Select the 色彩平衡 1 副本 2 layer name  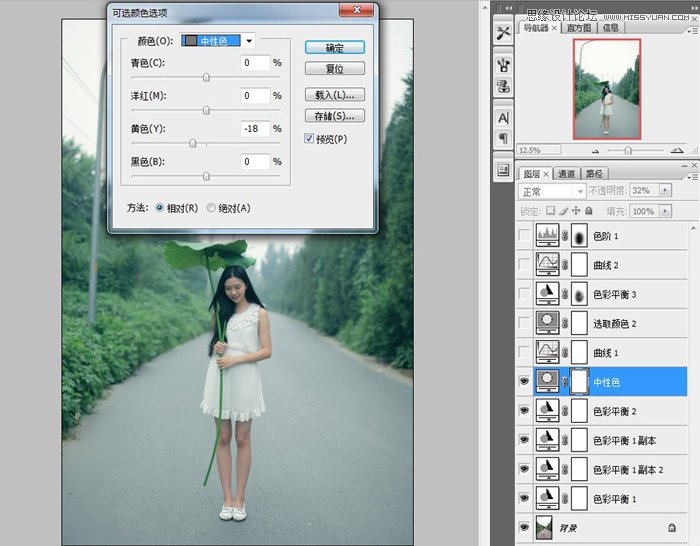pos(628,470)
